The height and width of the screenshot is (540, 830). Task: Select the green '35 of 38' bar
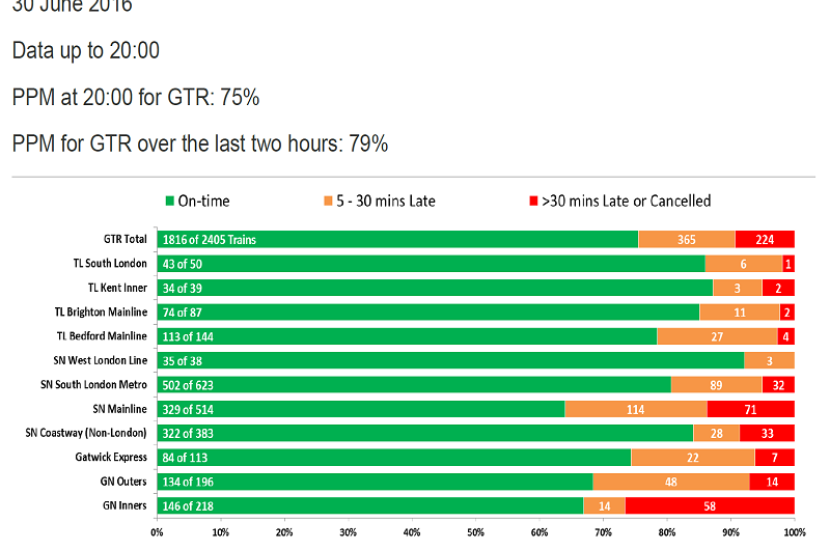(450, 360)
